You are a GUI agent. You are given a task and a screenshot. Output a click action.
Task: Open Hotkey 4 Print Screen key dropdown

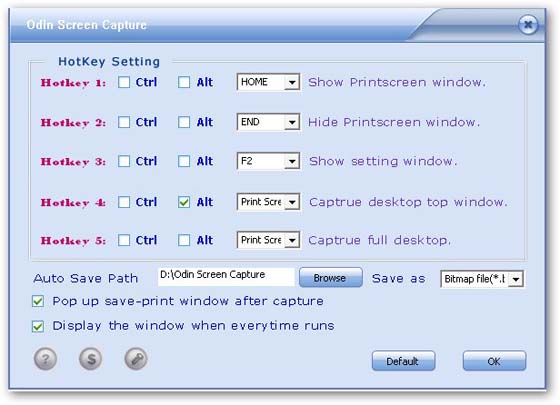tap(292, 202)
